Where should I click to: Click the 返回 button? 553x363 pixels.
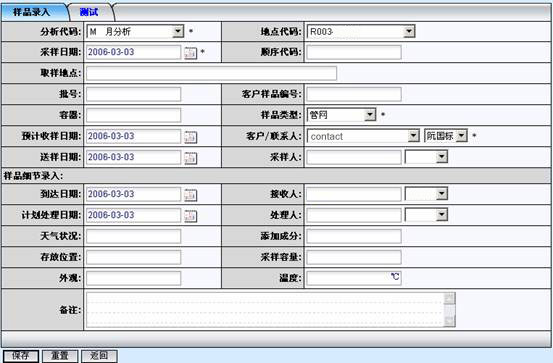point(99,356)
